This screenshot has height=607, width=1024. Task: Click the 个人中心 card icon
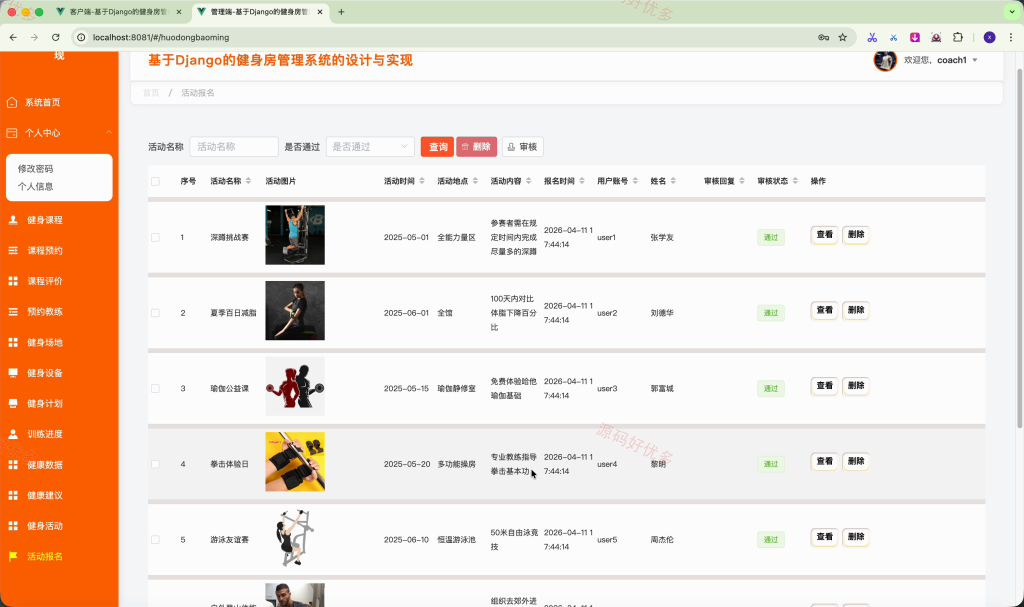tap(12, 133)
